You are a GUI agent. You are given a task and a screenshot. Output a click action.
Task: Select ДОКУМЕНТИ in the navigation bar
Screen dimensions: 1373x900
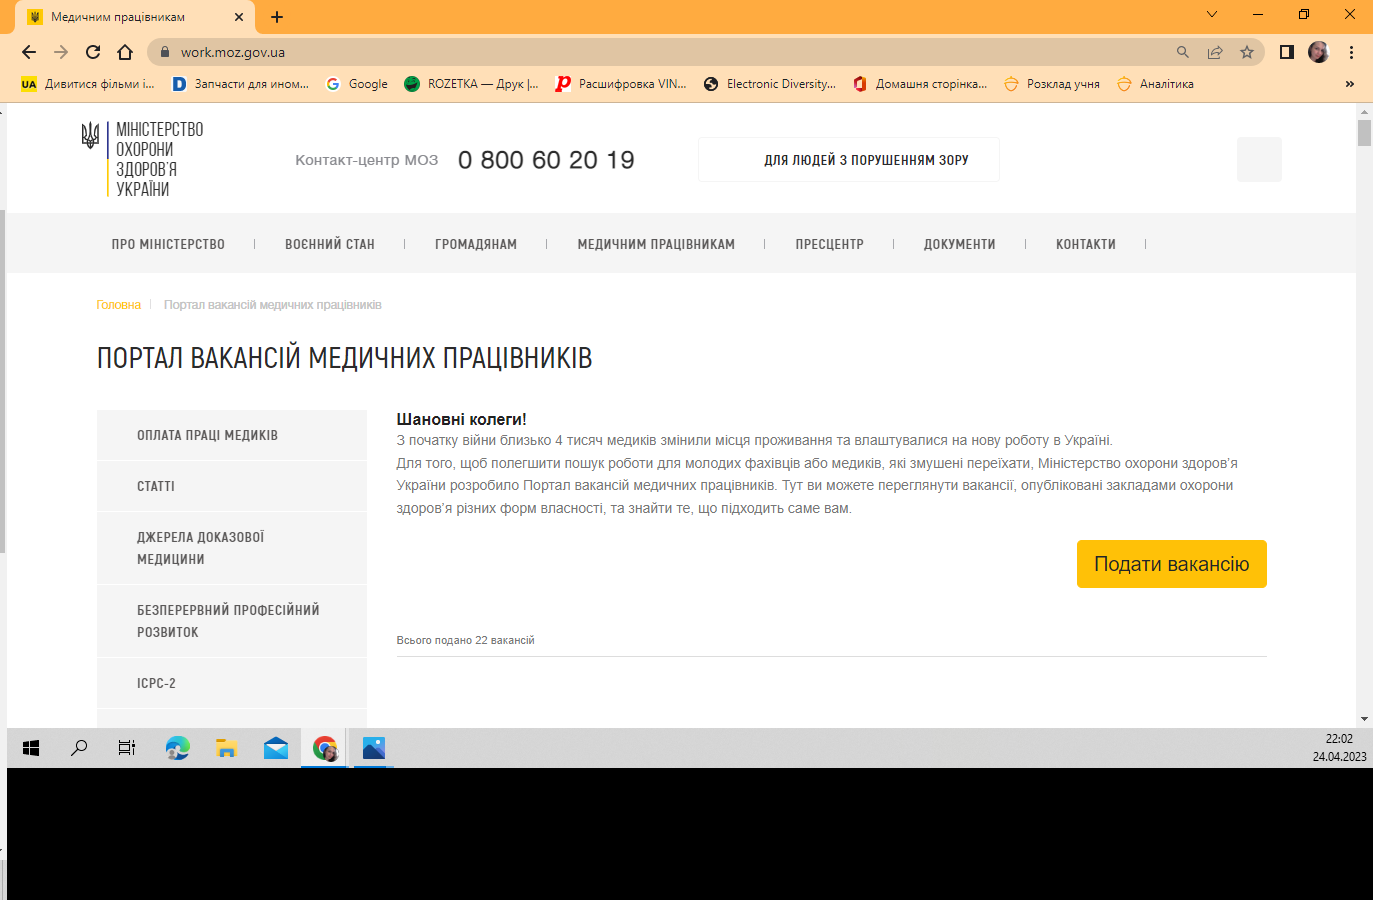959,244
